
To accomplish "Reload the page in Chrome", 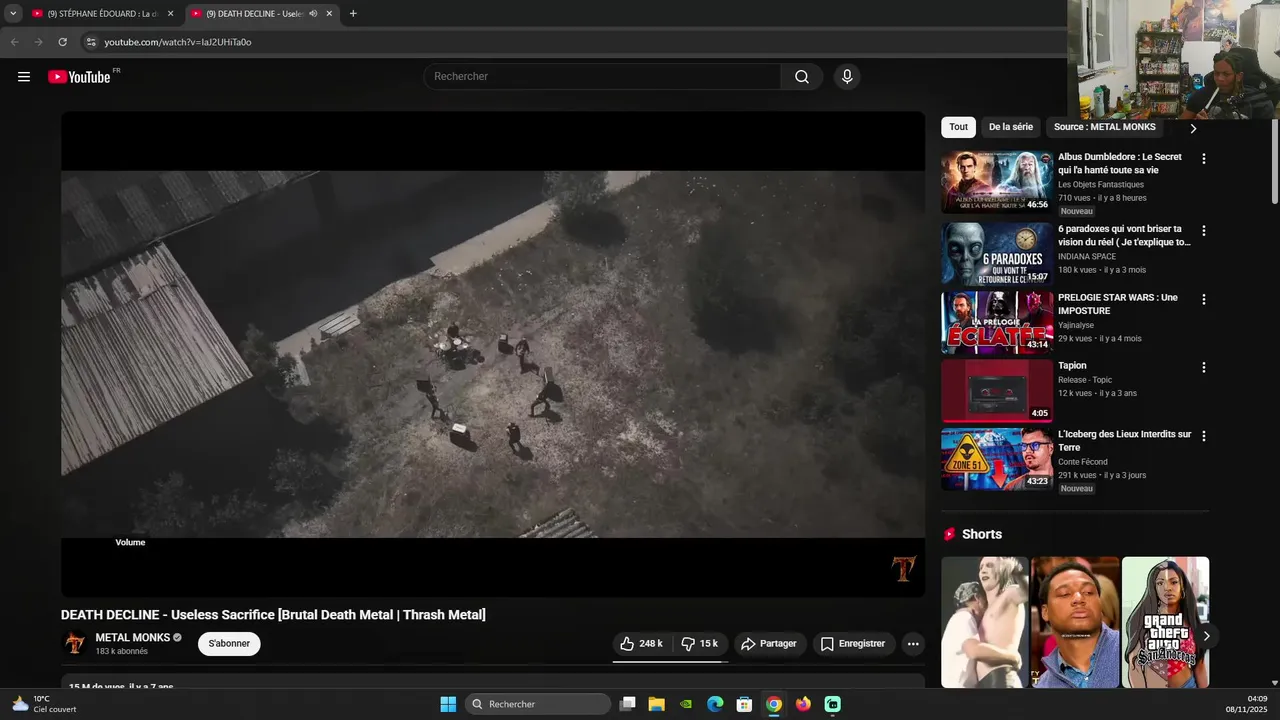I will [62, 42].
